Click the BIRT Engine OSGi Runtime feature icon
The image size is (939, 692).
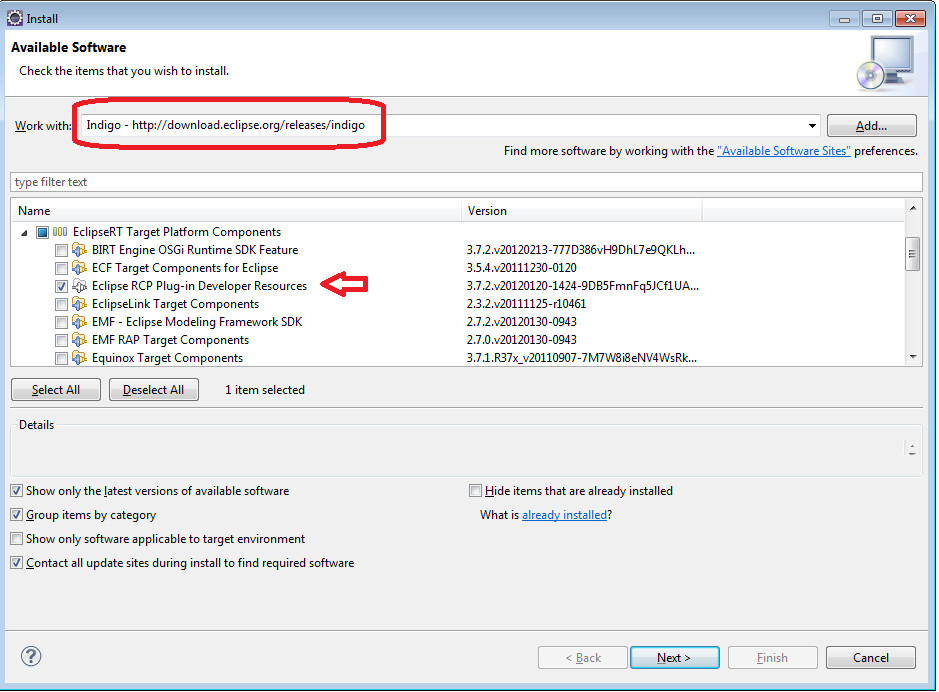tap(79, 250)
